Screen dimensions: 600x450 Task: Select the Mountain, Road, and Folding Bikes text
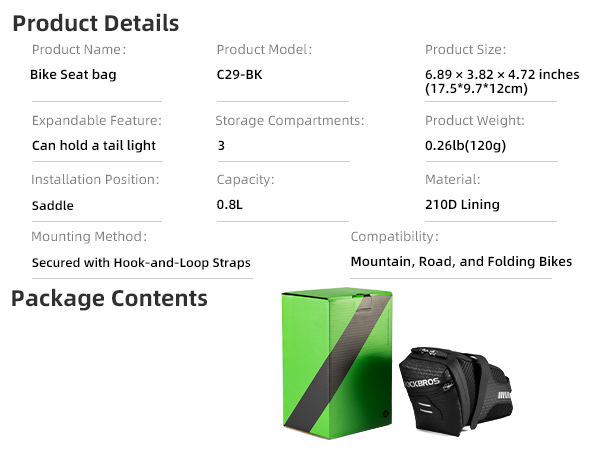pyautogui.click(x=461, y=261)
